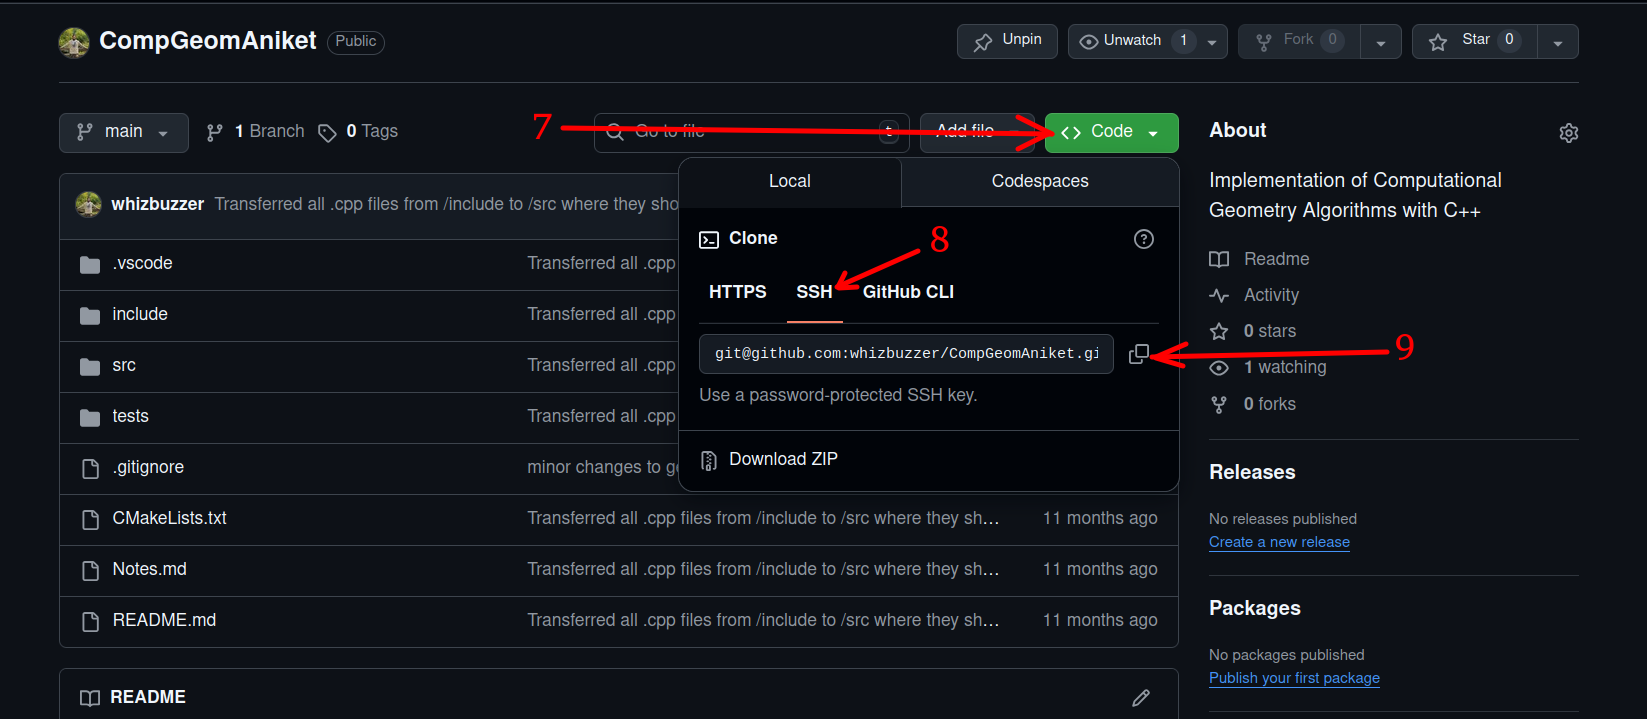Open Publish your first package link

[1294, 678]
